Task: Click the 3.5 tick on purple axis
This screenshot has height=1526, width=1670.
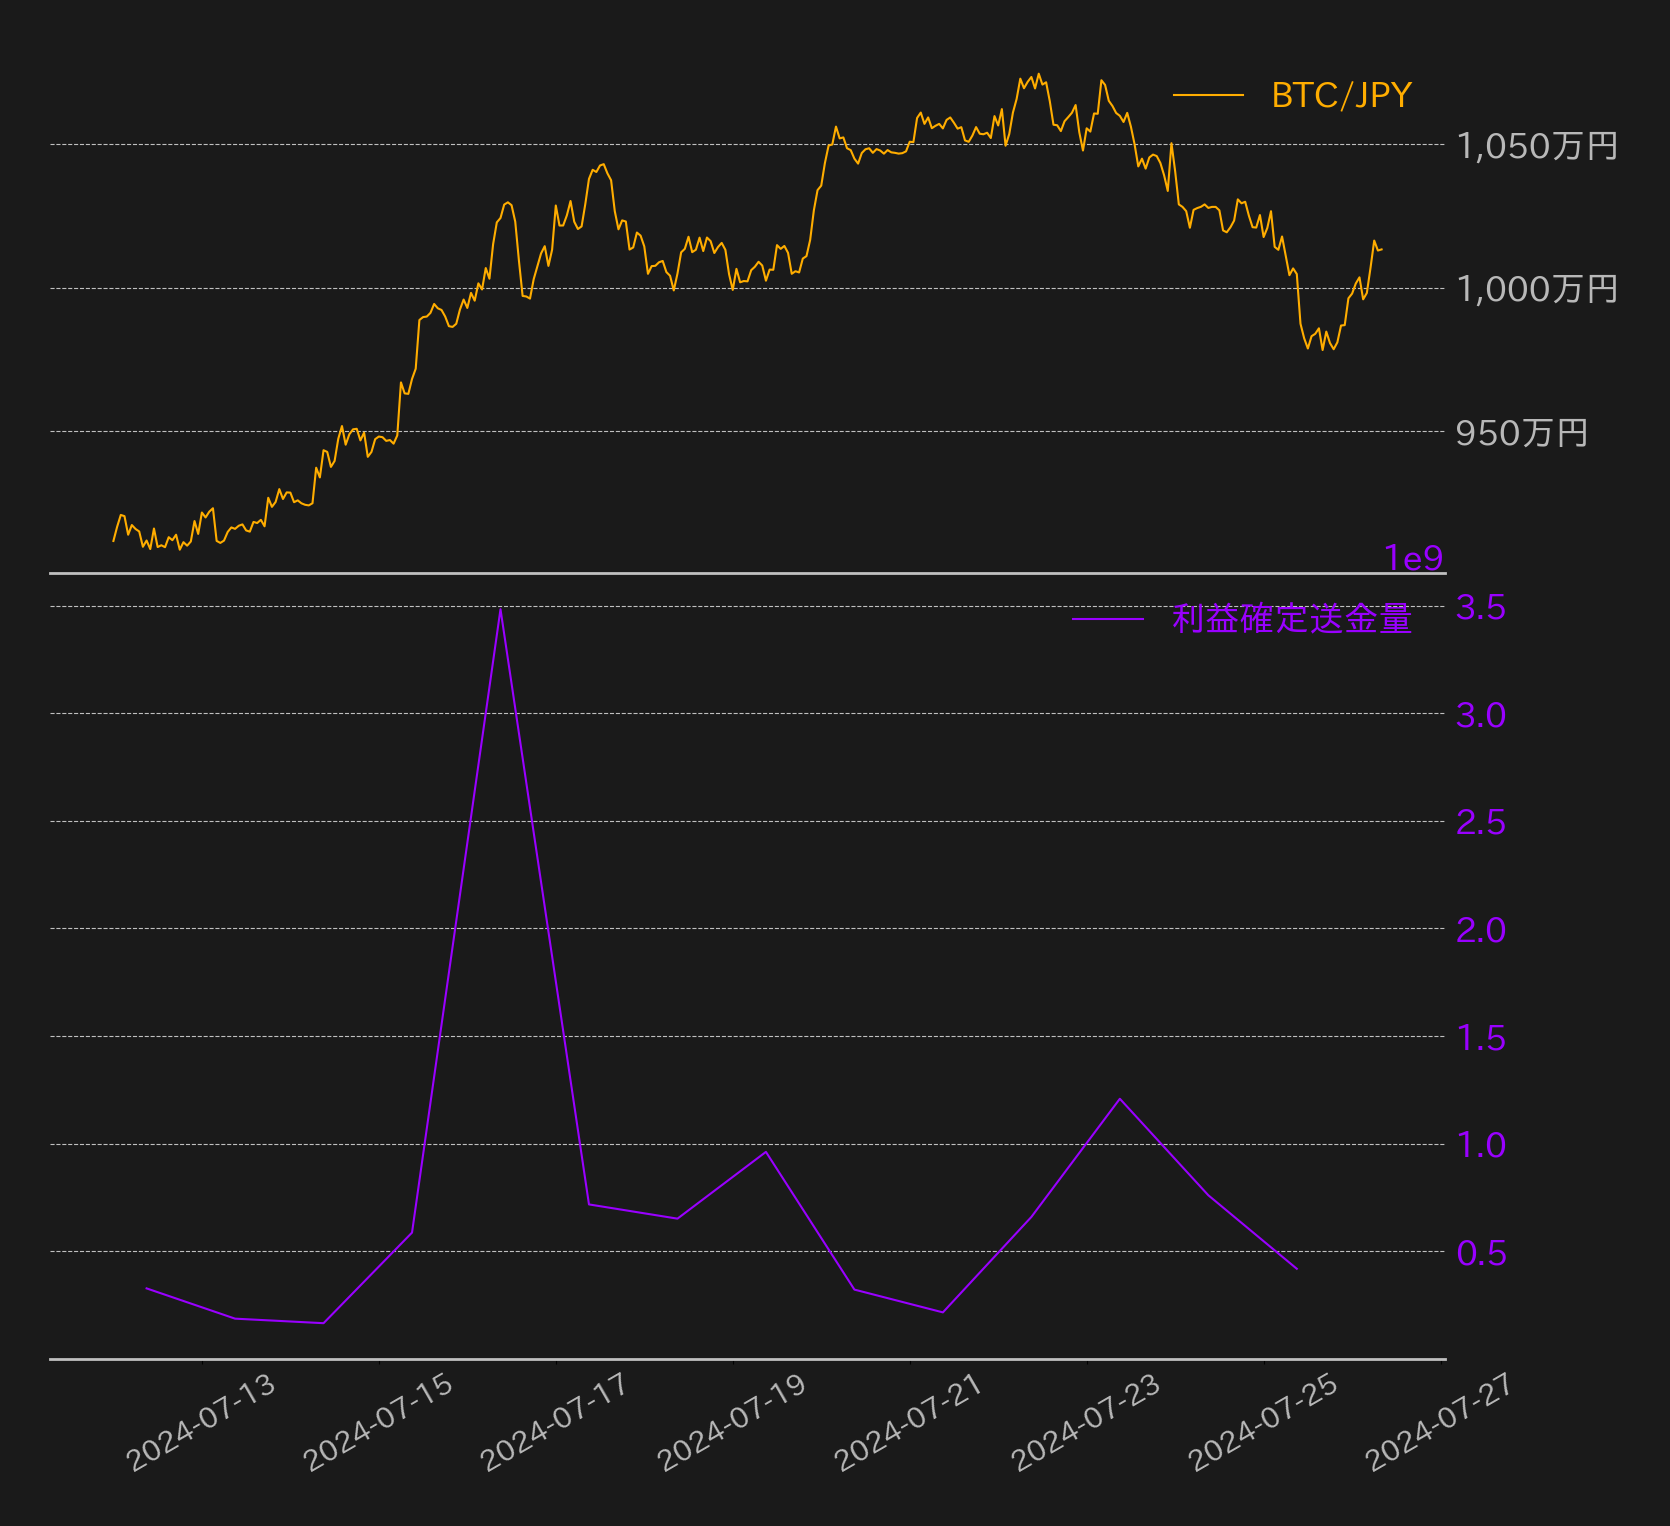Action: point(1481,607)
